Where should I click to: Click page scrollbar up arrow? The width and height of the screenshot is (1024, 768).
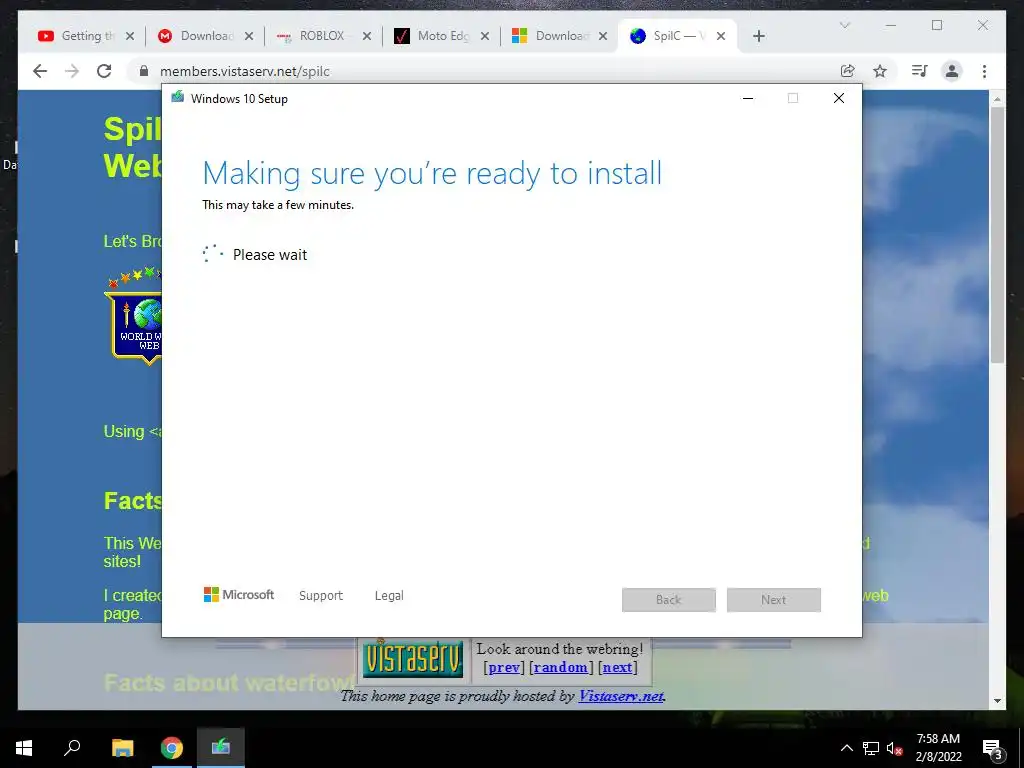[x=997, y=99]
